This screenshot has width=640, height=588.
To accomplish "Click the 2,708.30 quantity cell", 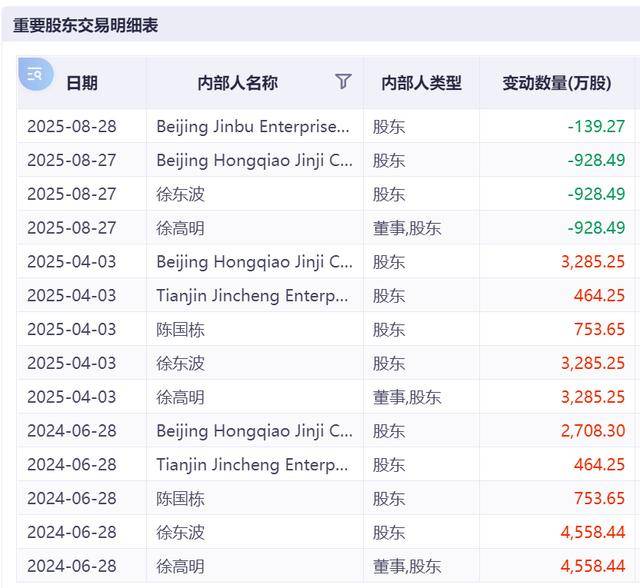I will click(593, 431).
